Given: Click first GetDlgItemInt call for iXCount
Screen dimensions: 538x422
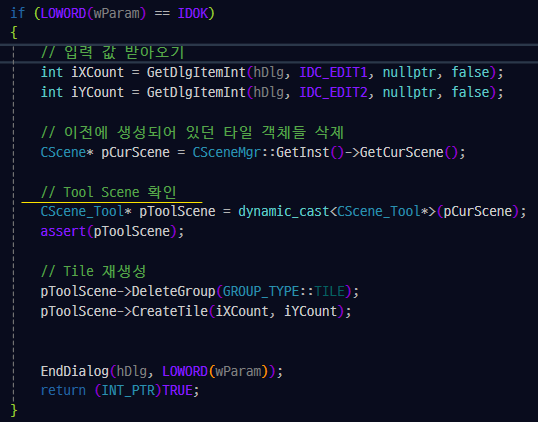Looking at the screenshot, I should [196, 72].
